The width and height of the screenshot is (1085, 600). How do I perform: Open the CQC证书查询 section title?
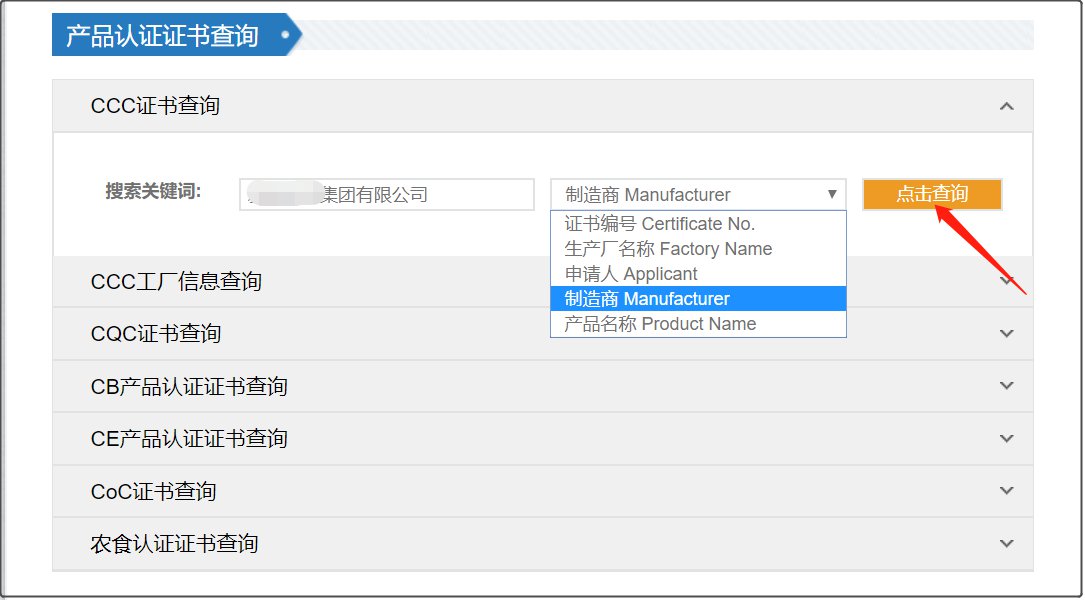click(156, 334)
